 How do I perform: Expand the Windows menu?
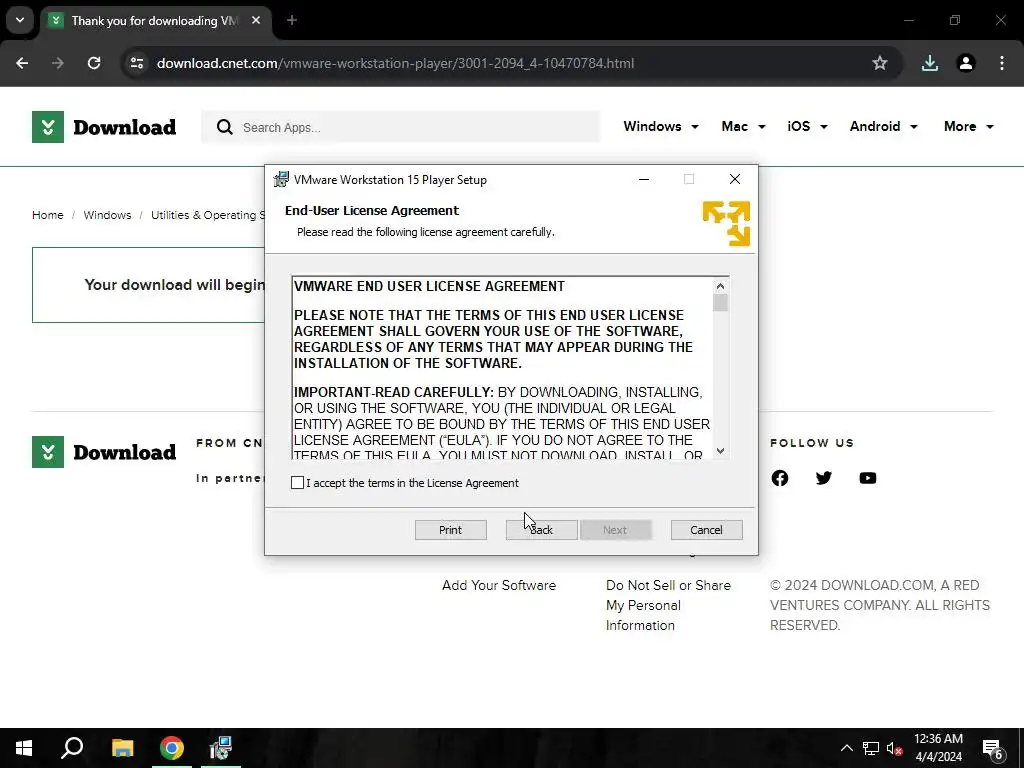pyautogui.click(x=661, y=127)
